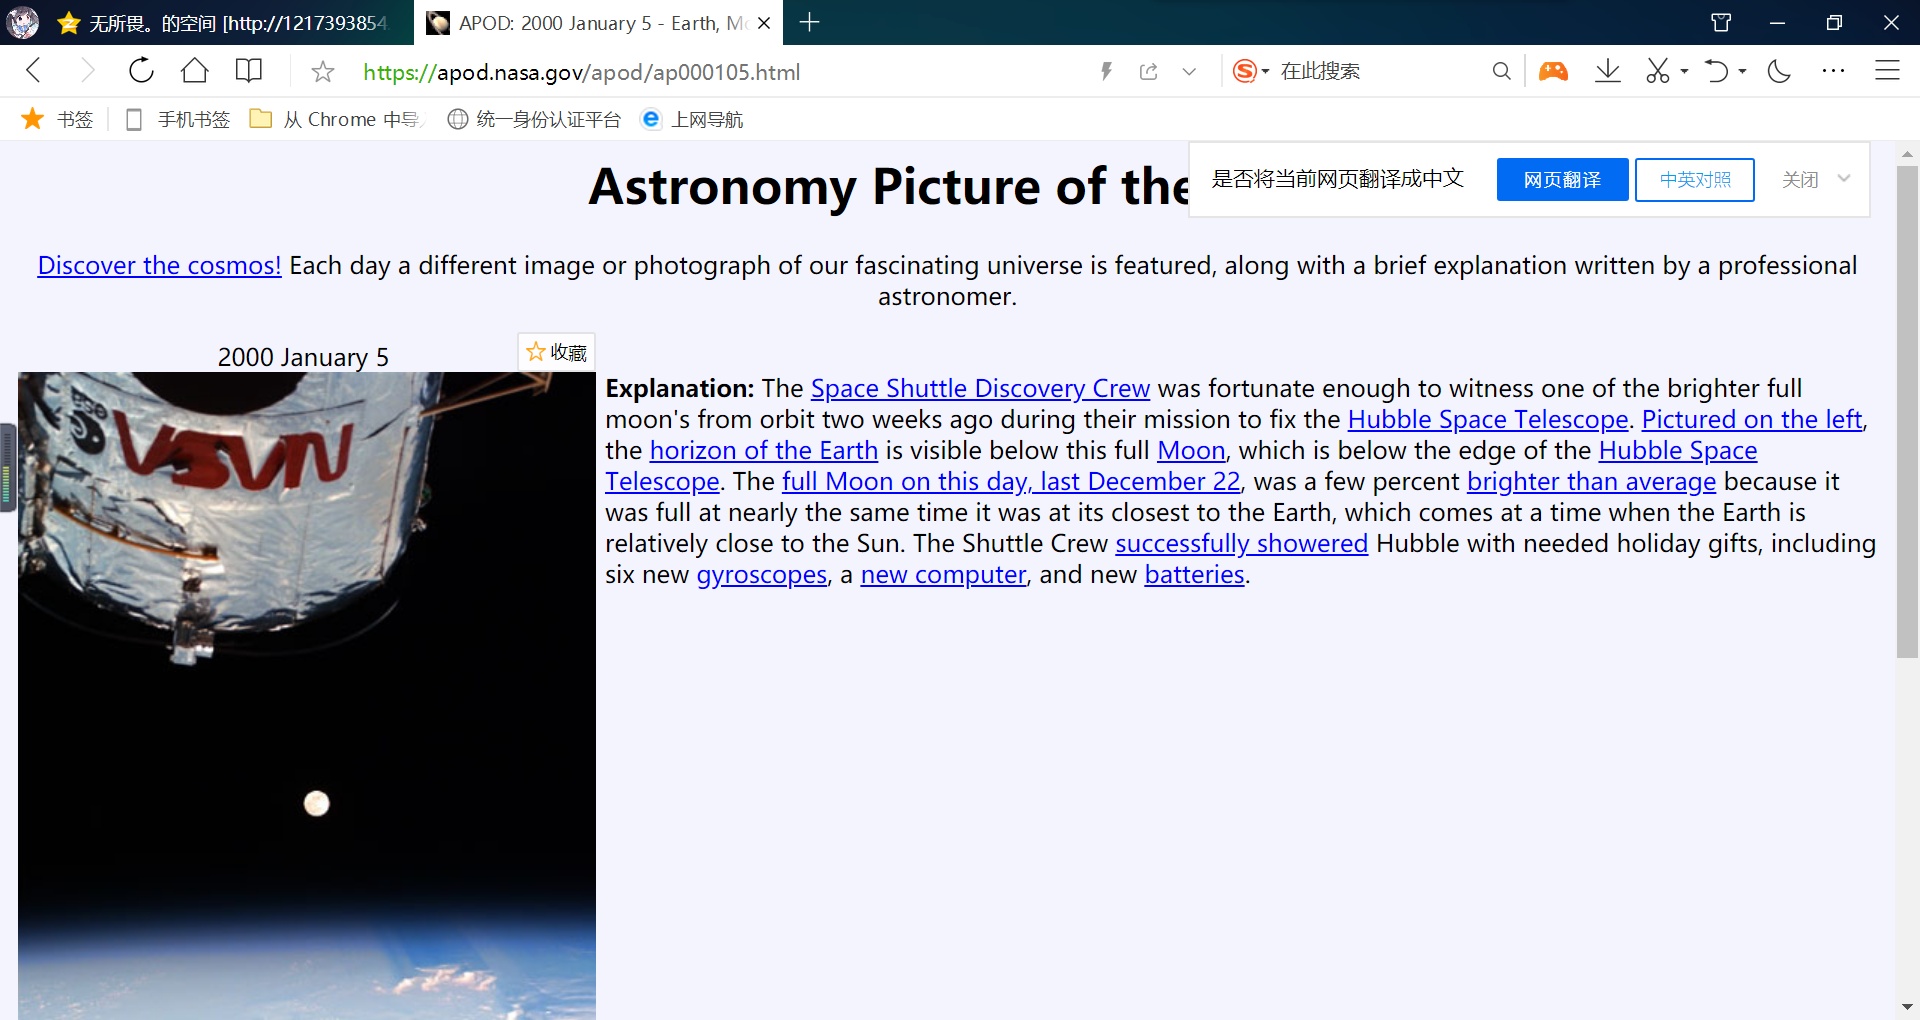Click the Hubble and Moon photo
The image size is (1920, 1020).
click(x=307, y=696)
